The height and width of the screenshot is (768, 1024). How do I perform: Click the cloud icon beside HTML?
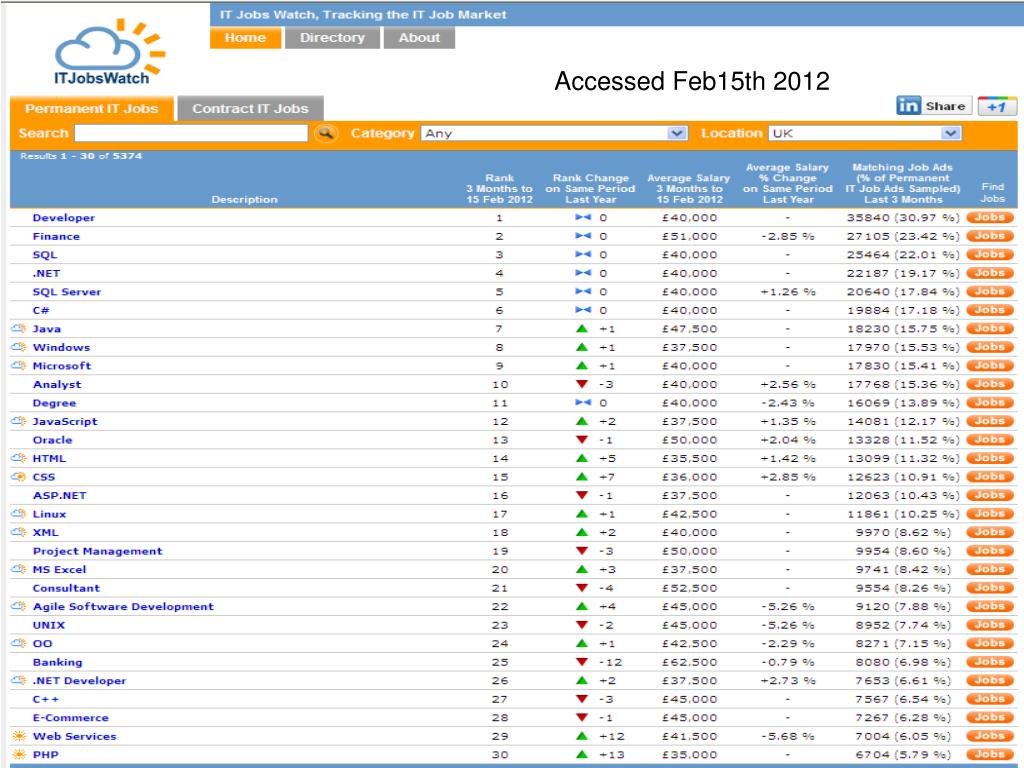pos(19,458)
